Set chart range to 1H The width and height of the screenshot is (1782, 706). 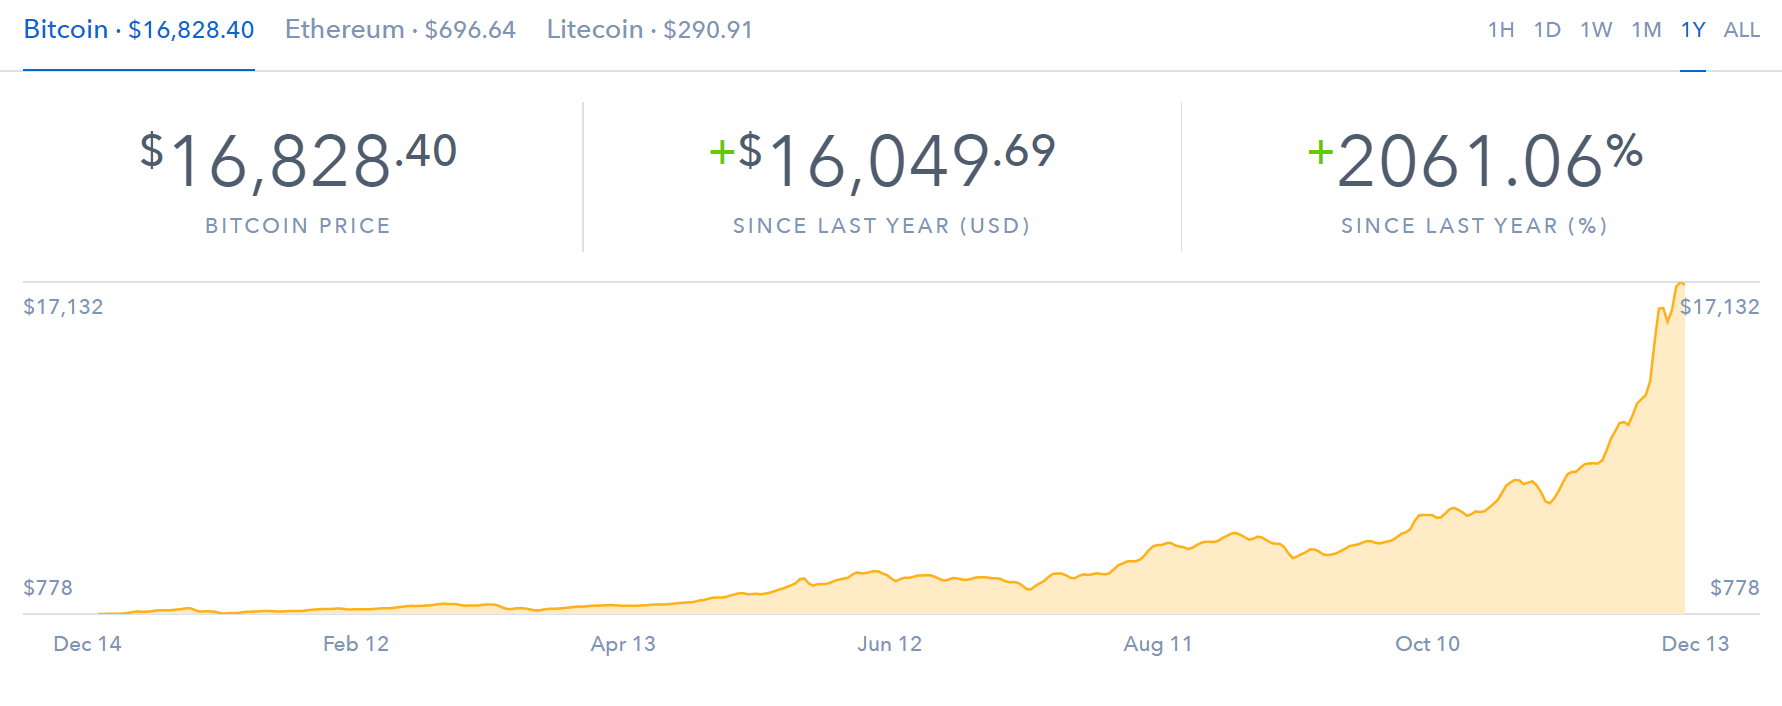(1501, 30)
